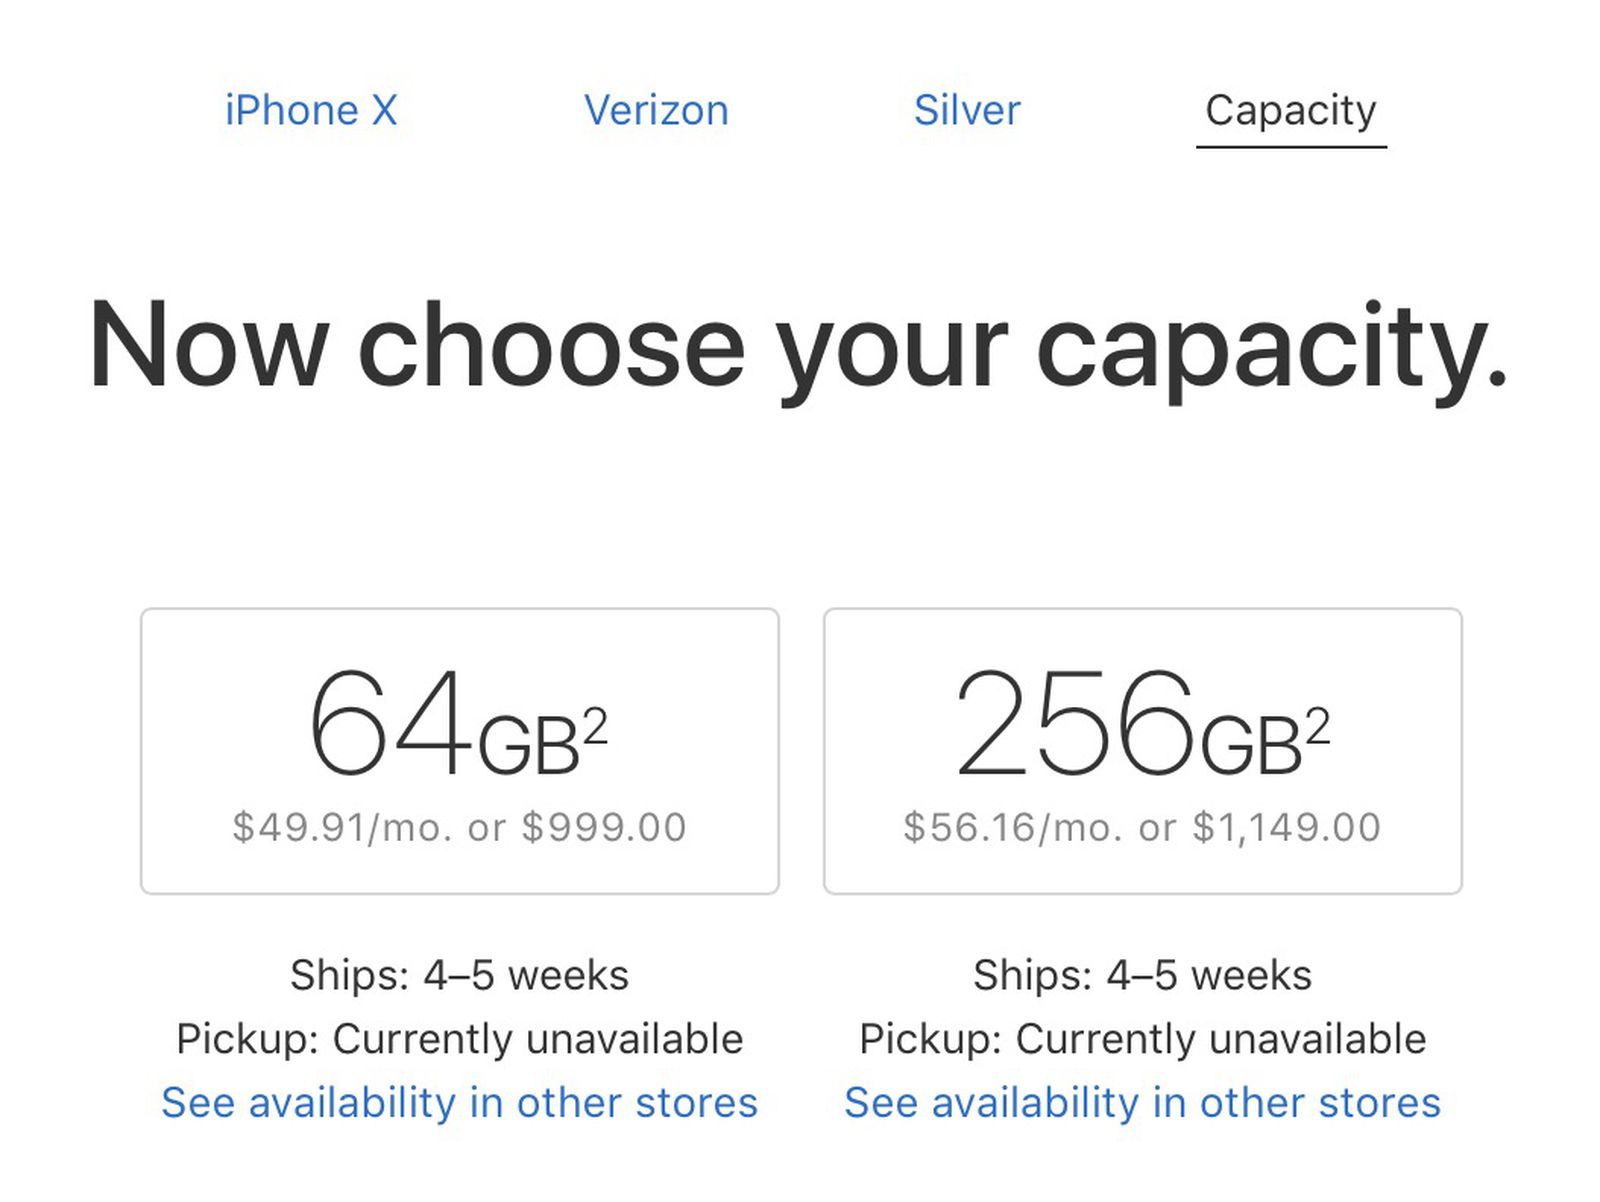Click 'Pickup: Currently unavailable' under 256GB
Viewport: 1600px width, 1202px height.
[1142, 1039]
